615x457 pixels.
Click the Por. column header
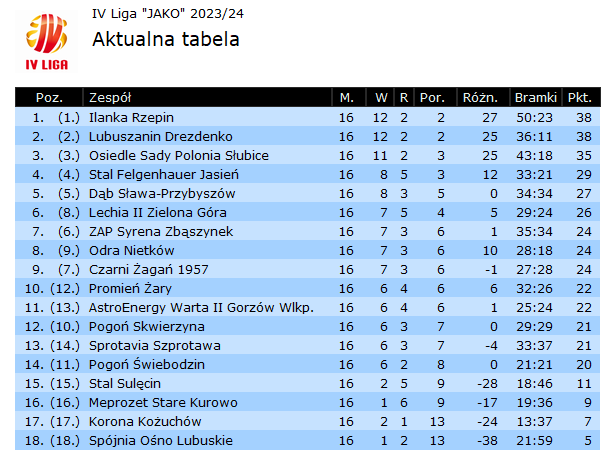click(x=432, y=97)
